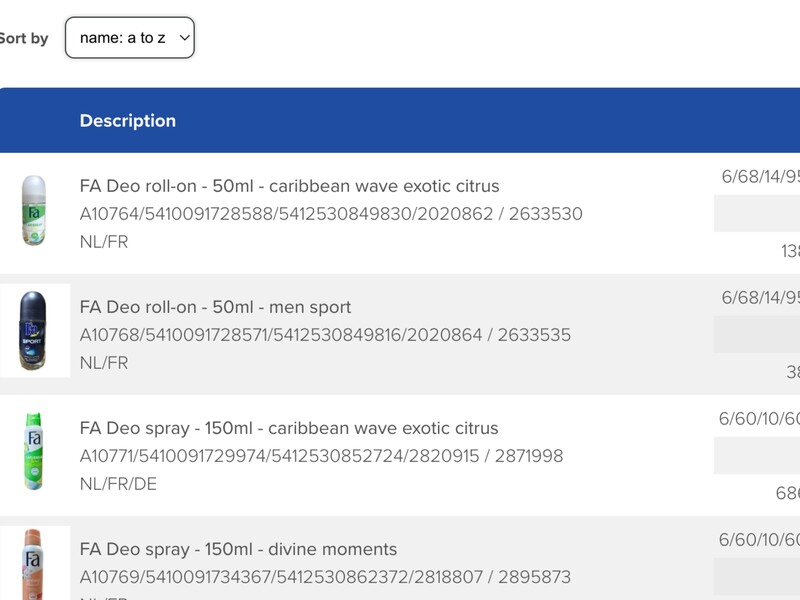Open FA Deo spray divine moments product
This screenshot has width=800, height=600.
pyautogui.click(x=238, y=549)
